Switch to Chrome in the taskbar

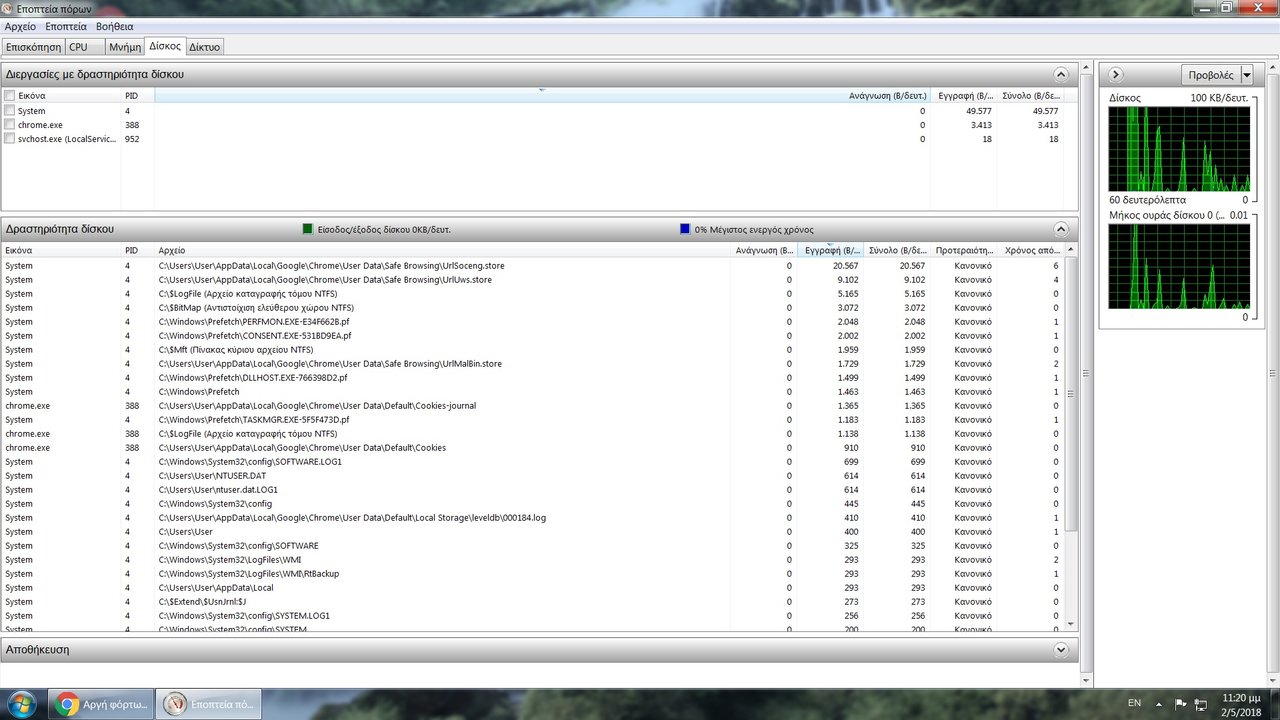click(x=101, y=703)
